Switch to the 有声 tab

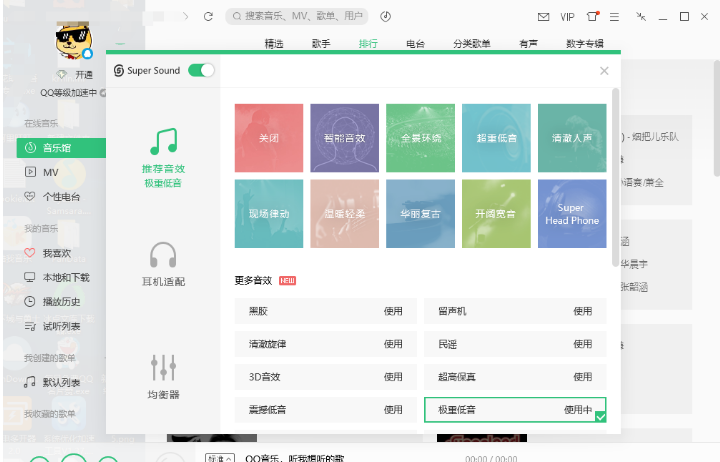(x=529, y=44)
